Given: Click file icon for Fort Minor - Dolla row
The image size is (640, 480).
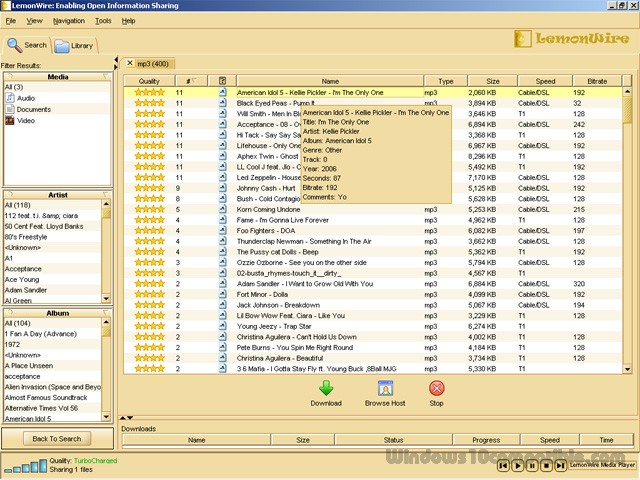Looking at the screenshot, I should pyautogui.click(x=222, y=294).
